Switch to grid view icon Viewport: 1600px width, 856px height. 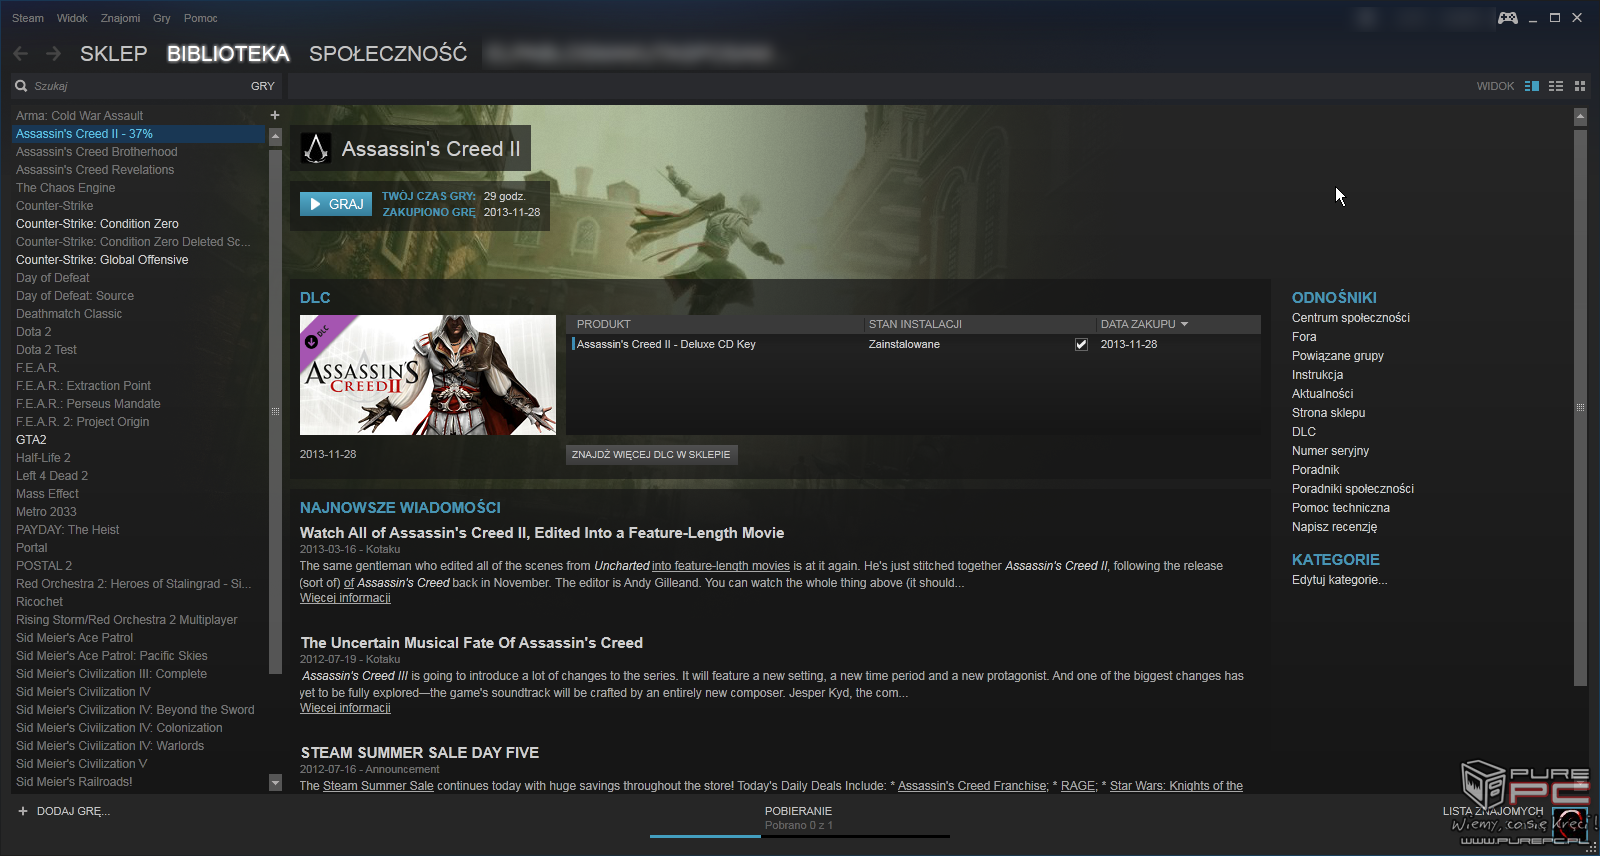[1580, 86]
